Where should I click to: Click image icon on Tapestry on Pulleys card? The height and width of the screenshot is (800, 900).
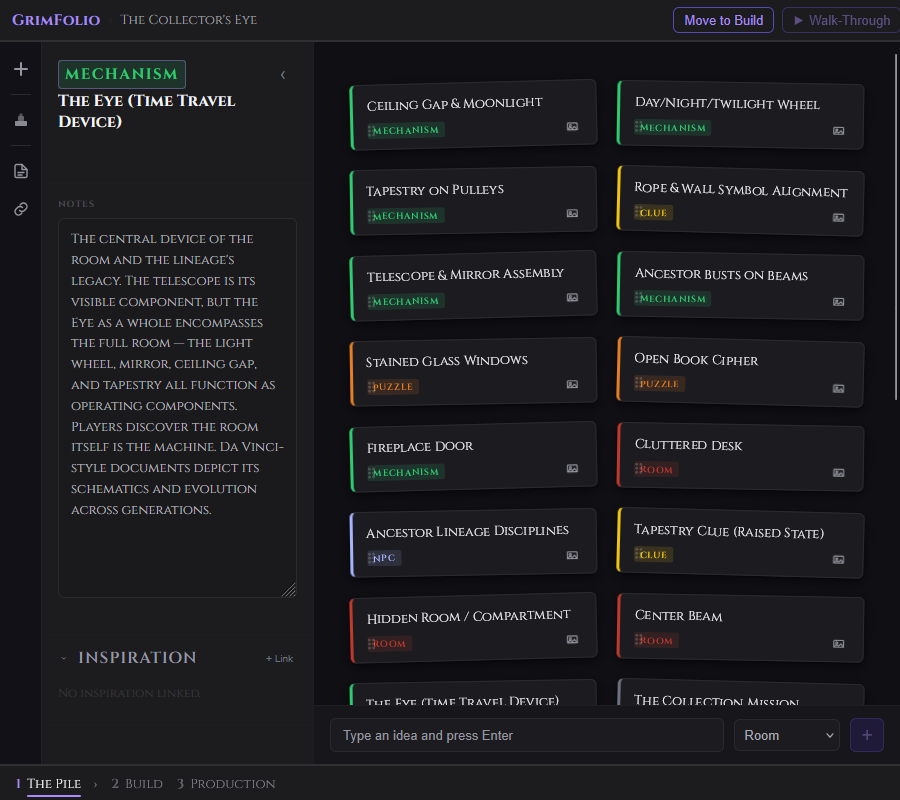point(572,213)
